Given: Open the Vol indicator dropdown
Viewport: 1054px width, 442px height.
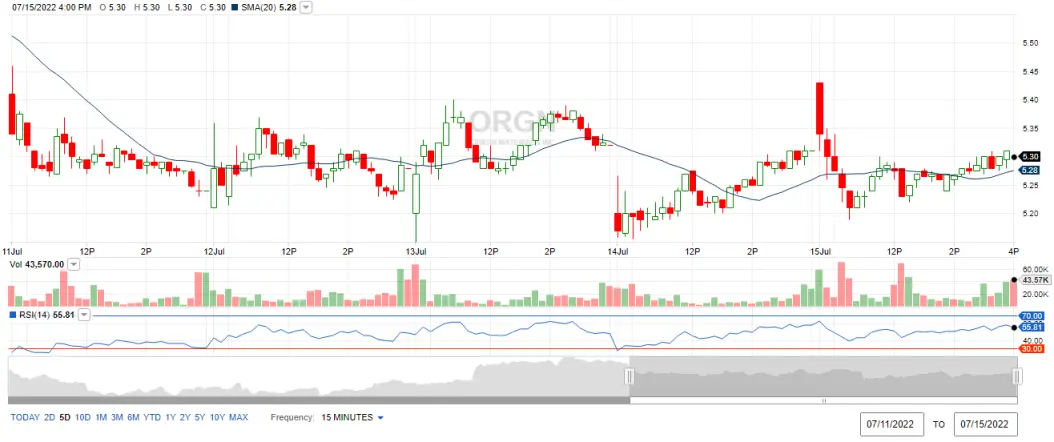Looking at the screenshot, I should pyautogui.click(x=74, y=265).
